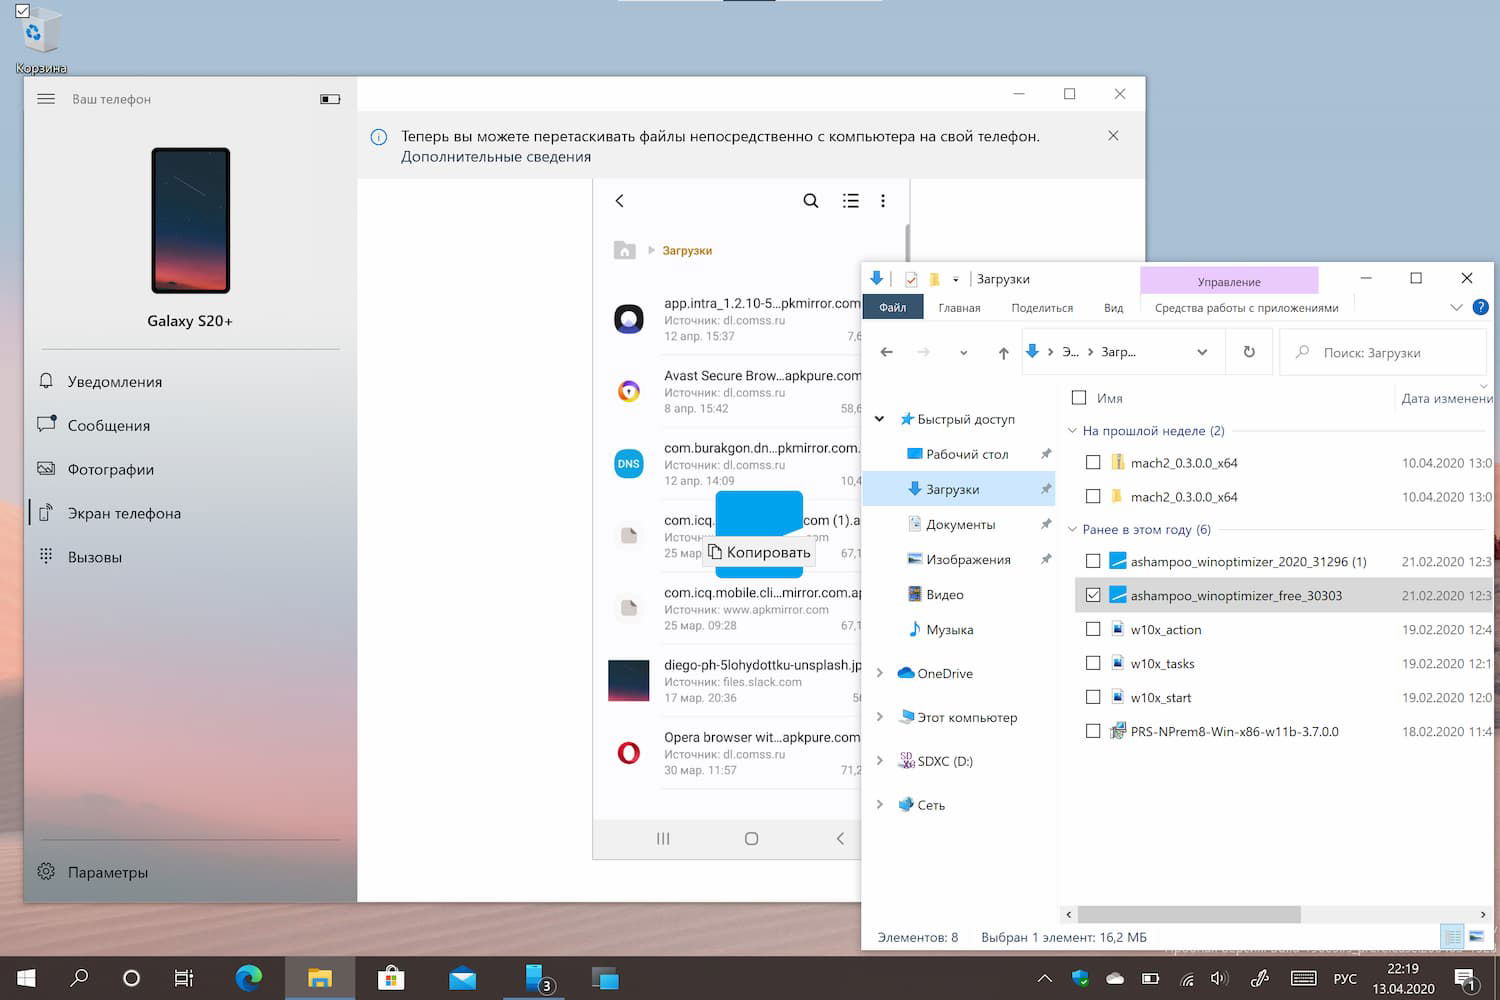This screenshot has width=1500, height=1000.
Task: Refresh the Загрузки folder in Explorer
Action: 1249,352
